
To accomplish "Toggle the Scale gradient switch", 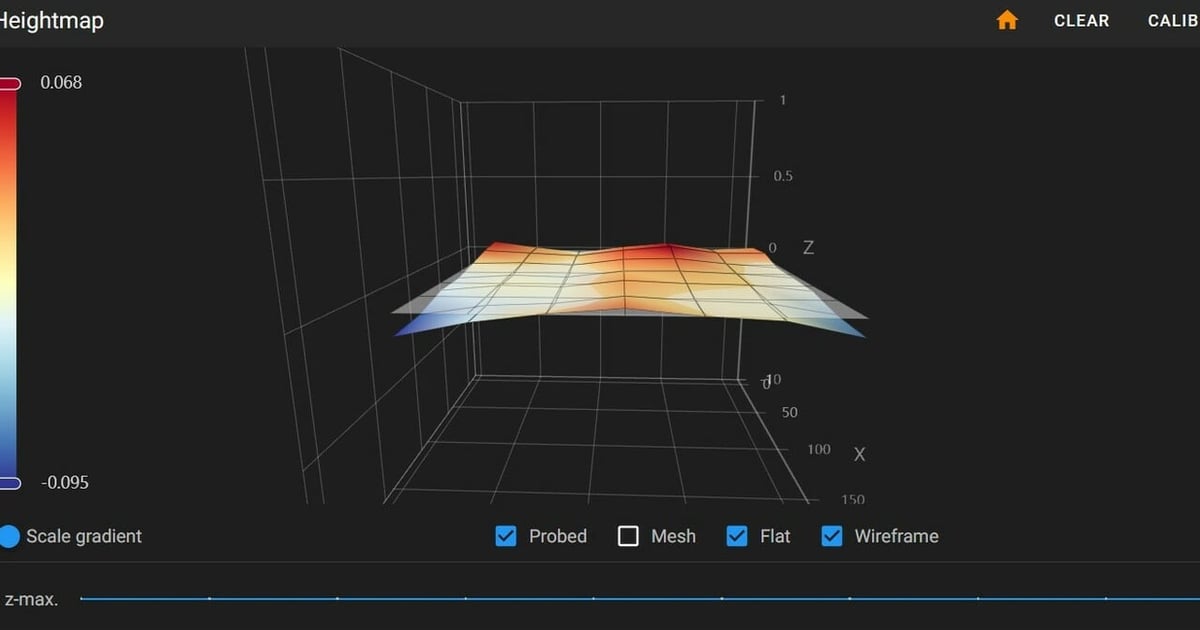I will pyautogui.click(x=10, y=536).
